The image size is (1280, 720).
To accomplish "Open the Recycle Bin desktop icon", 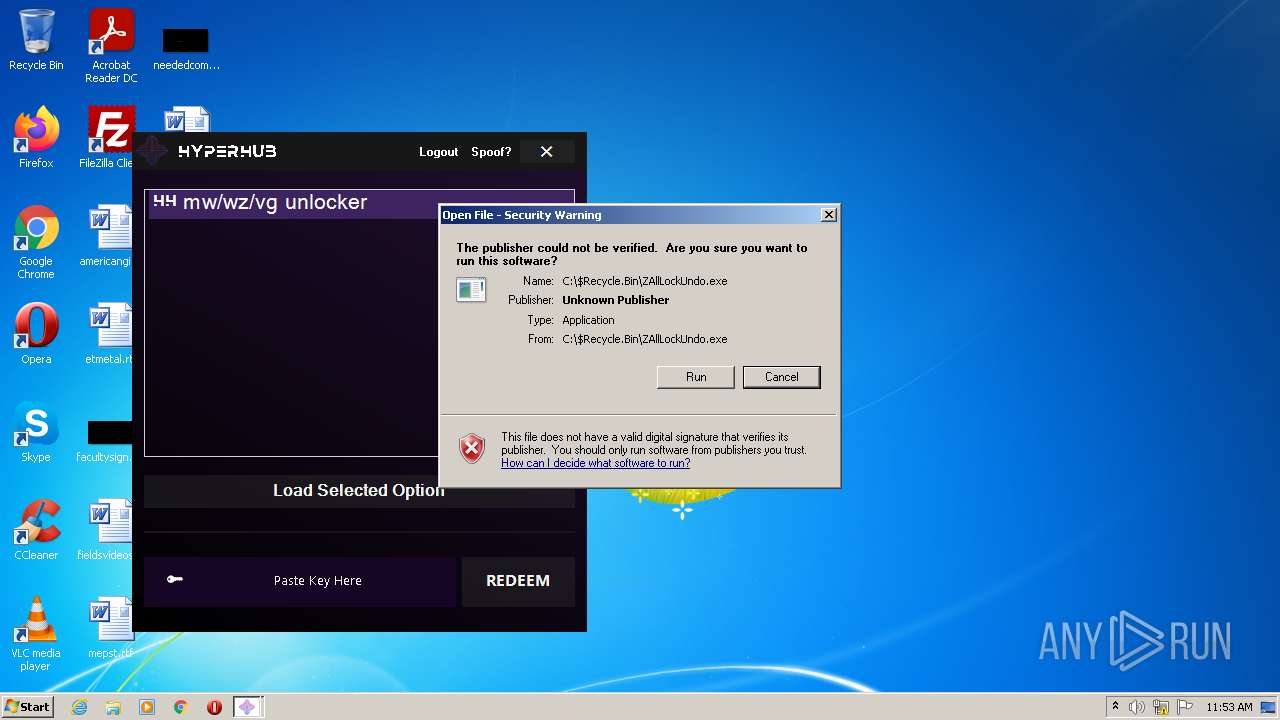I will (x=36, y=40).
